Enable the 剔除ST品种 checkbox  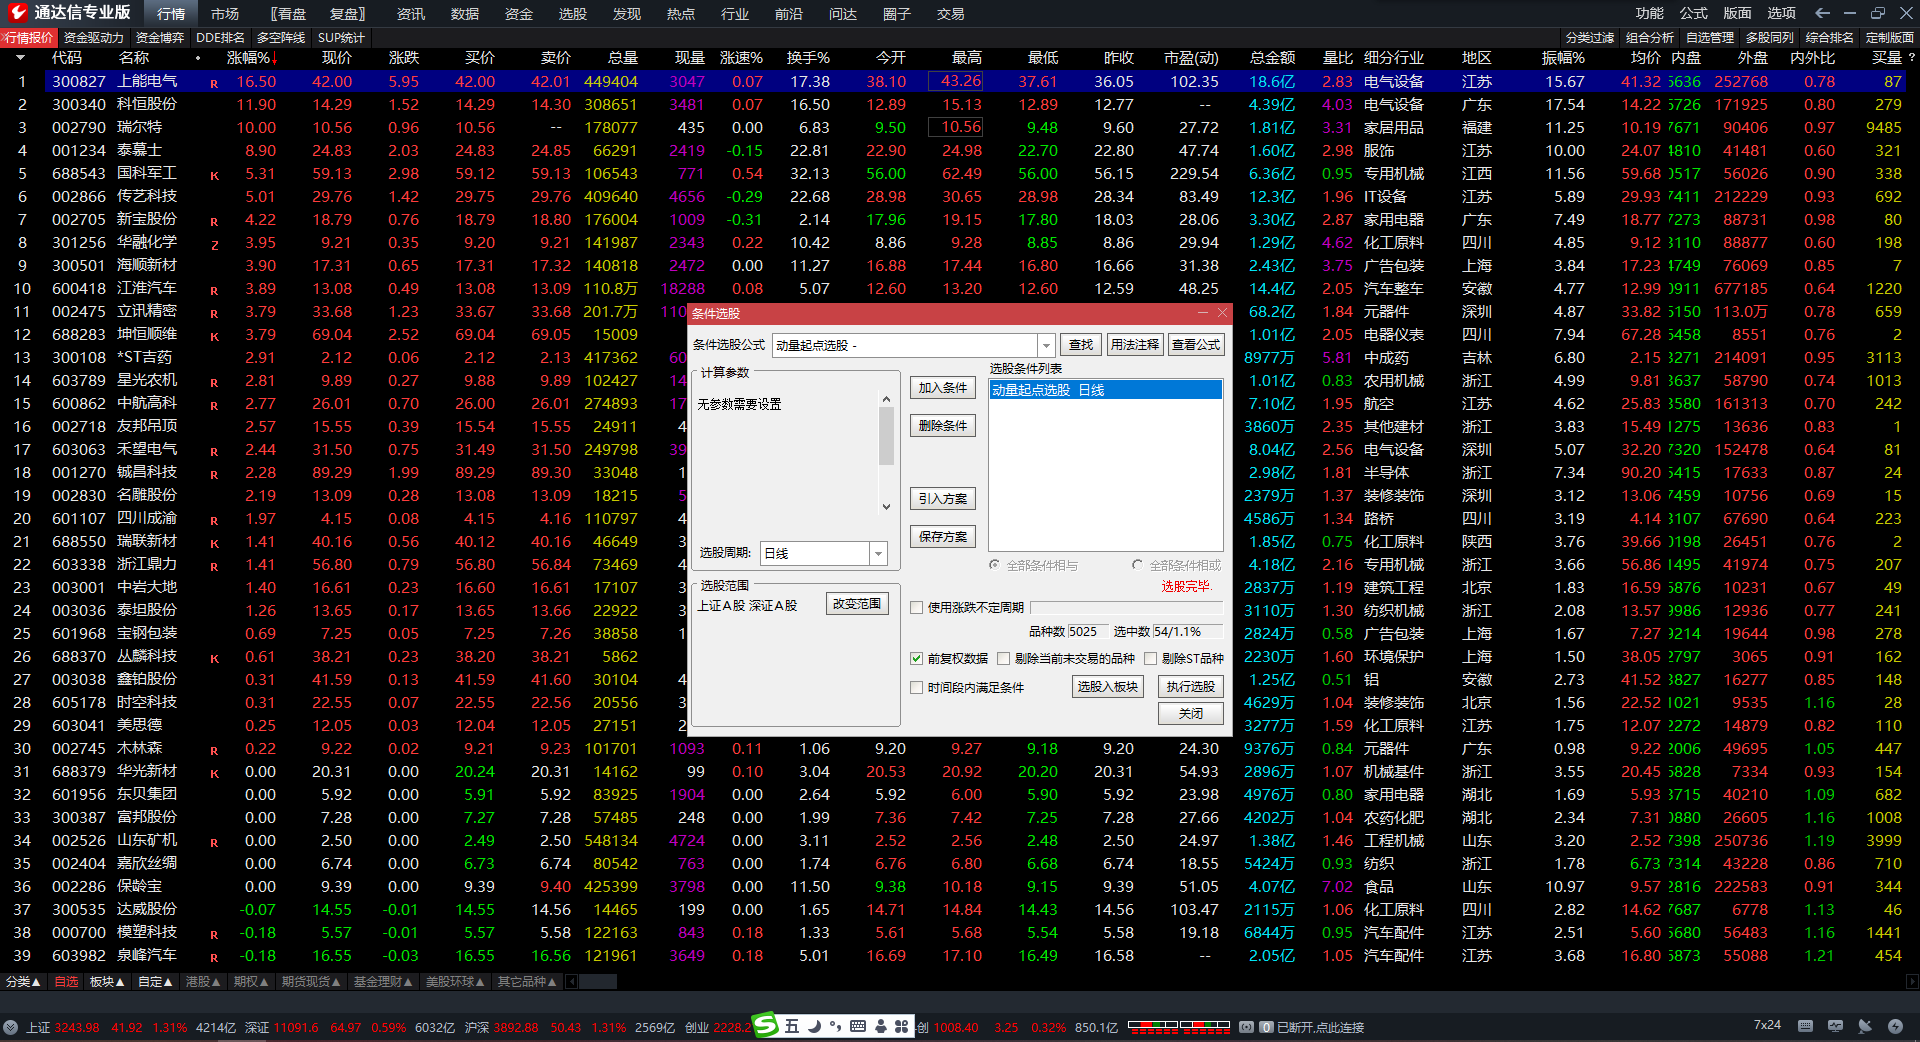click(x=1150, y=658)
